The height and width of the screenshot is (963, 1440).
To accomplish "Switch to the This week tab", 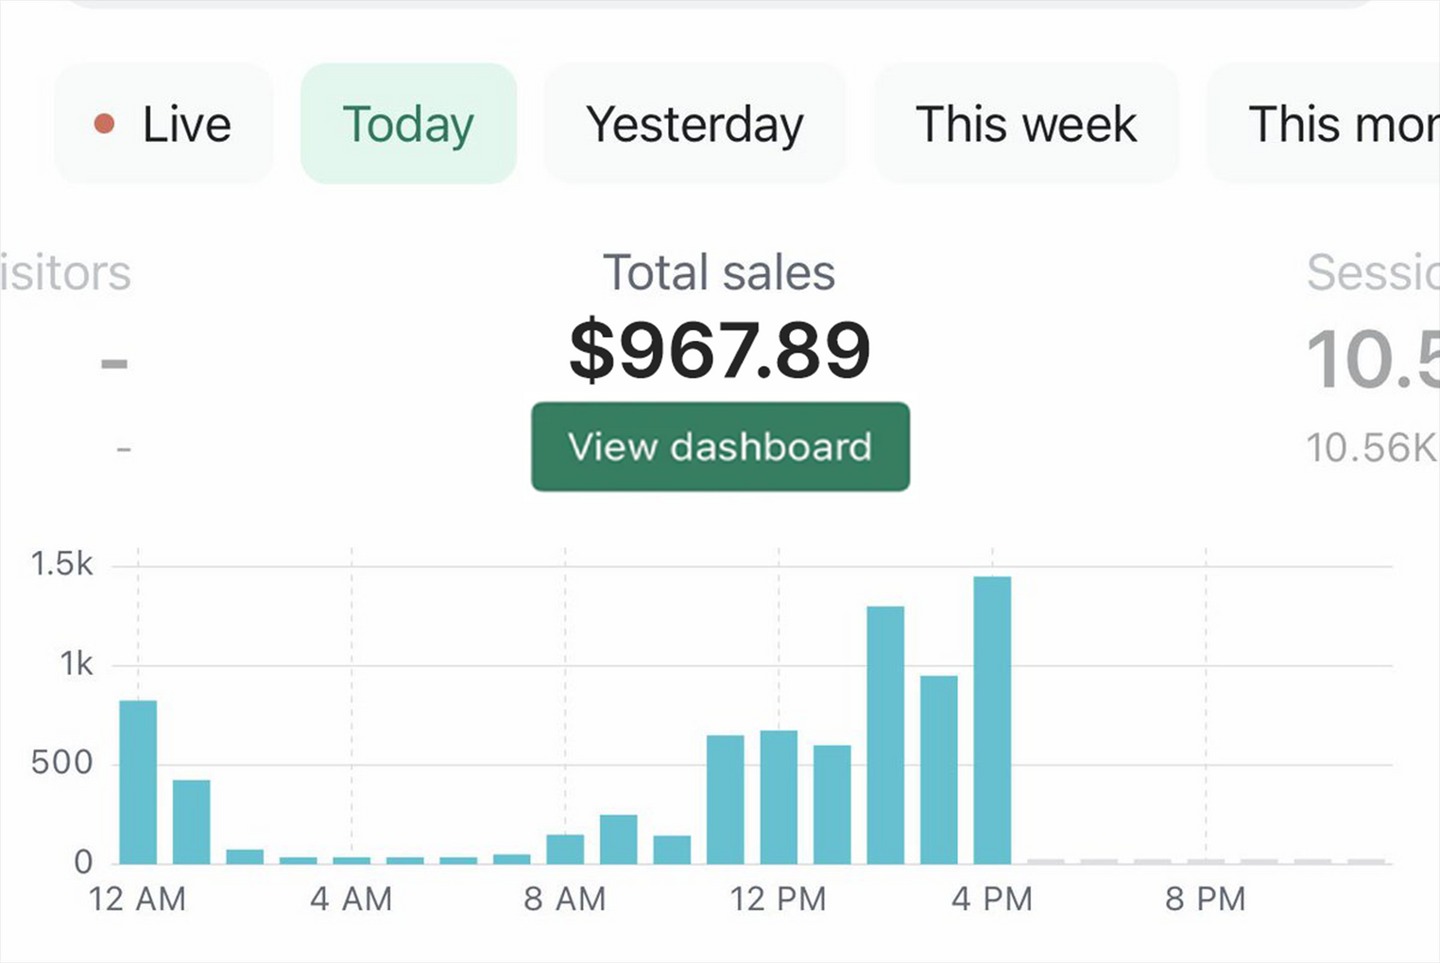I will coord(1026,124).
